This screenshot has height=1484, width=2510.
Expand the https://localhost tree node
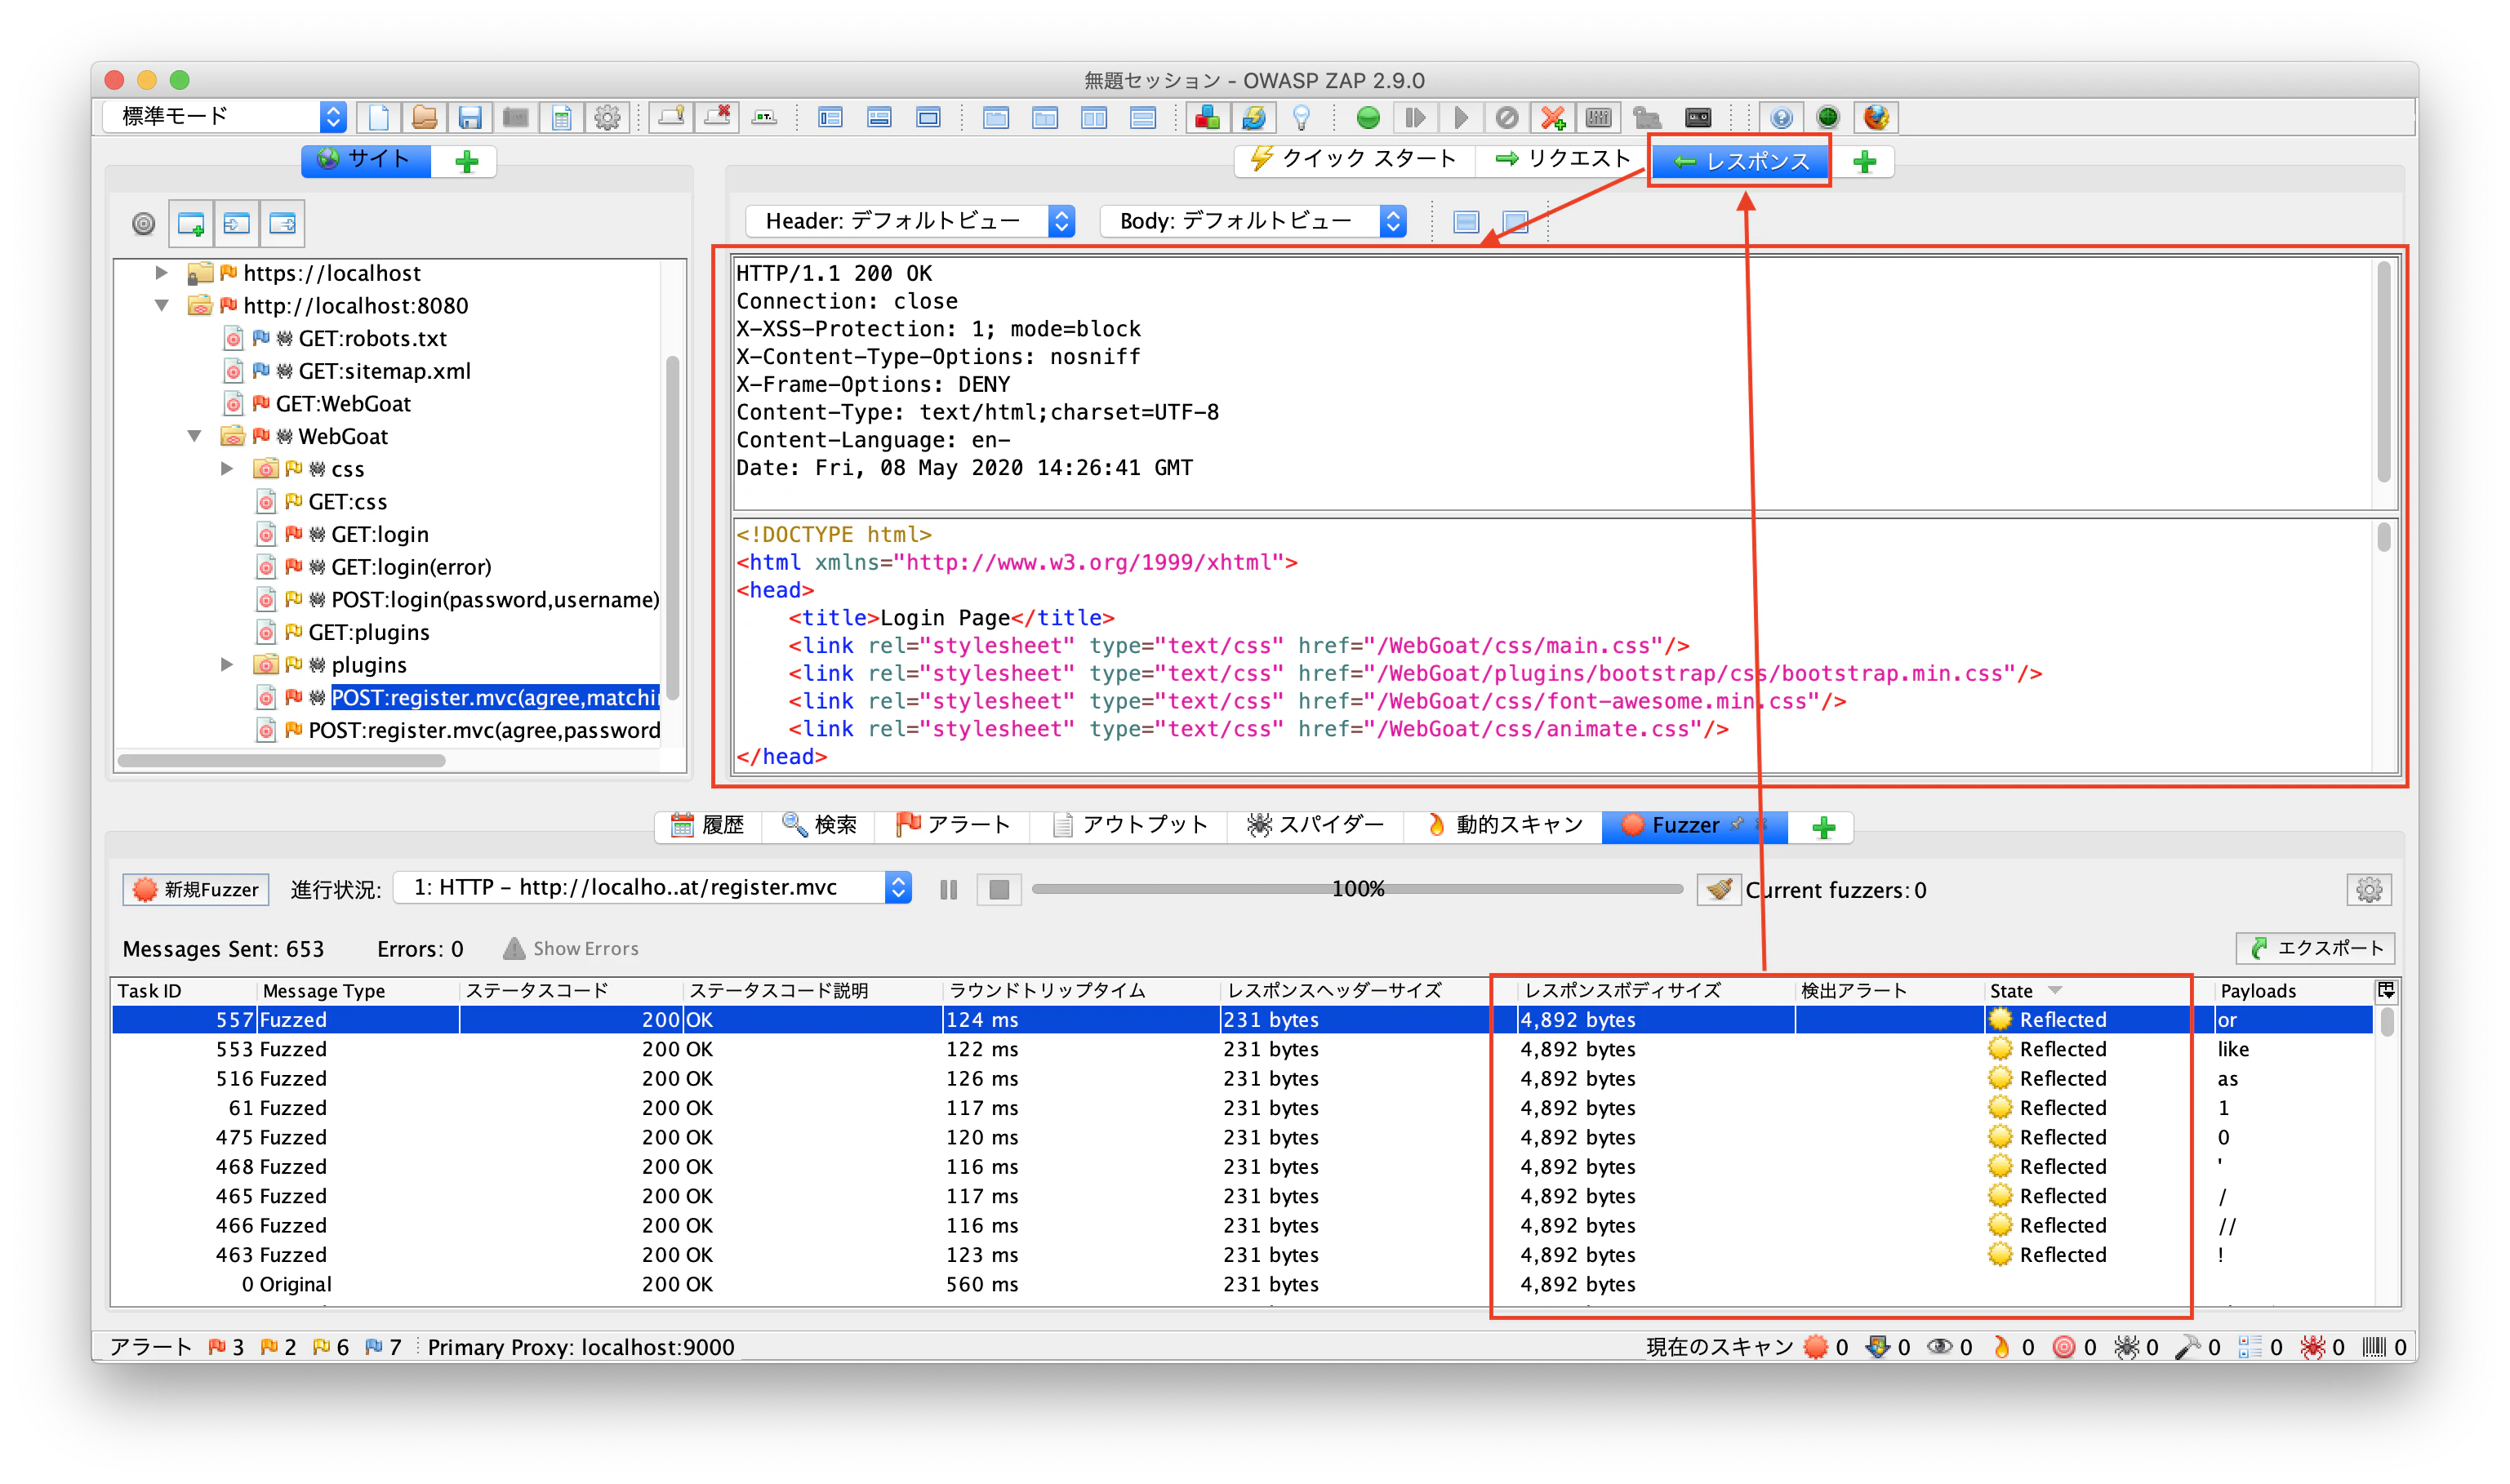pyautogui.click(x=161, y=272)
